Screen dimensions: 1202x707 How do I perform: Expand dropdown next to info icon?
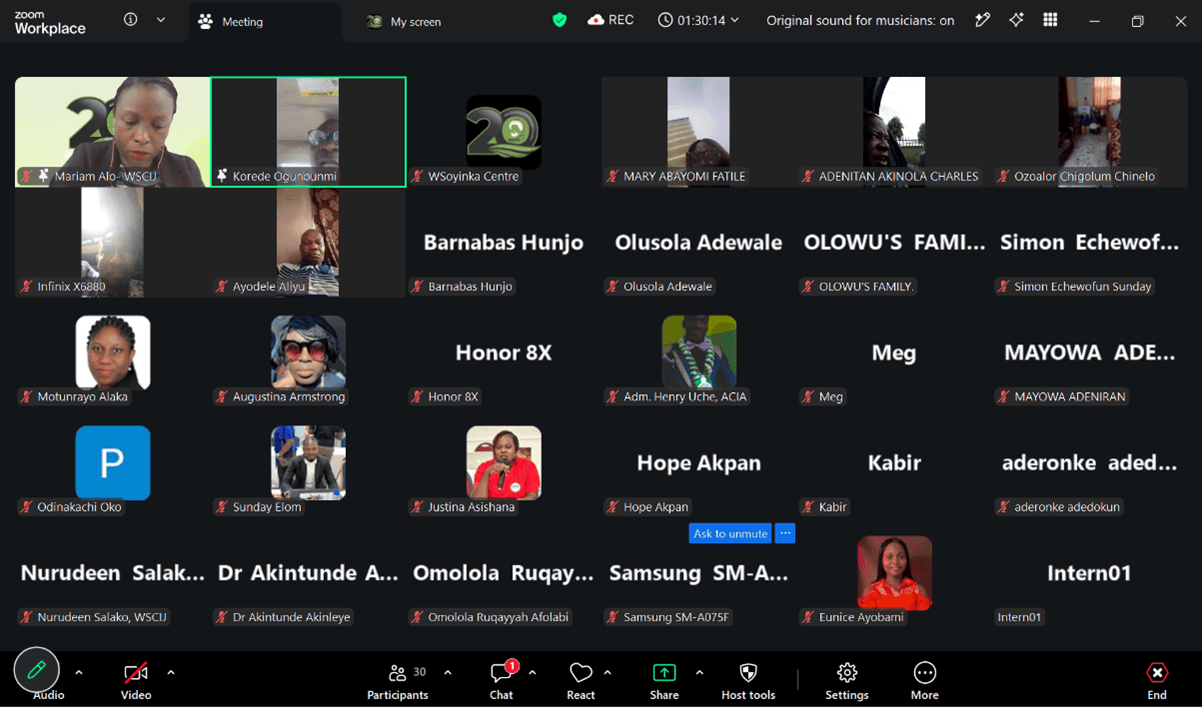161,20
